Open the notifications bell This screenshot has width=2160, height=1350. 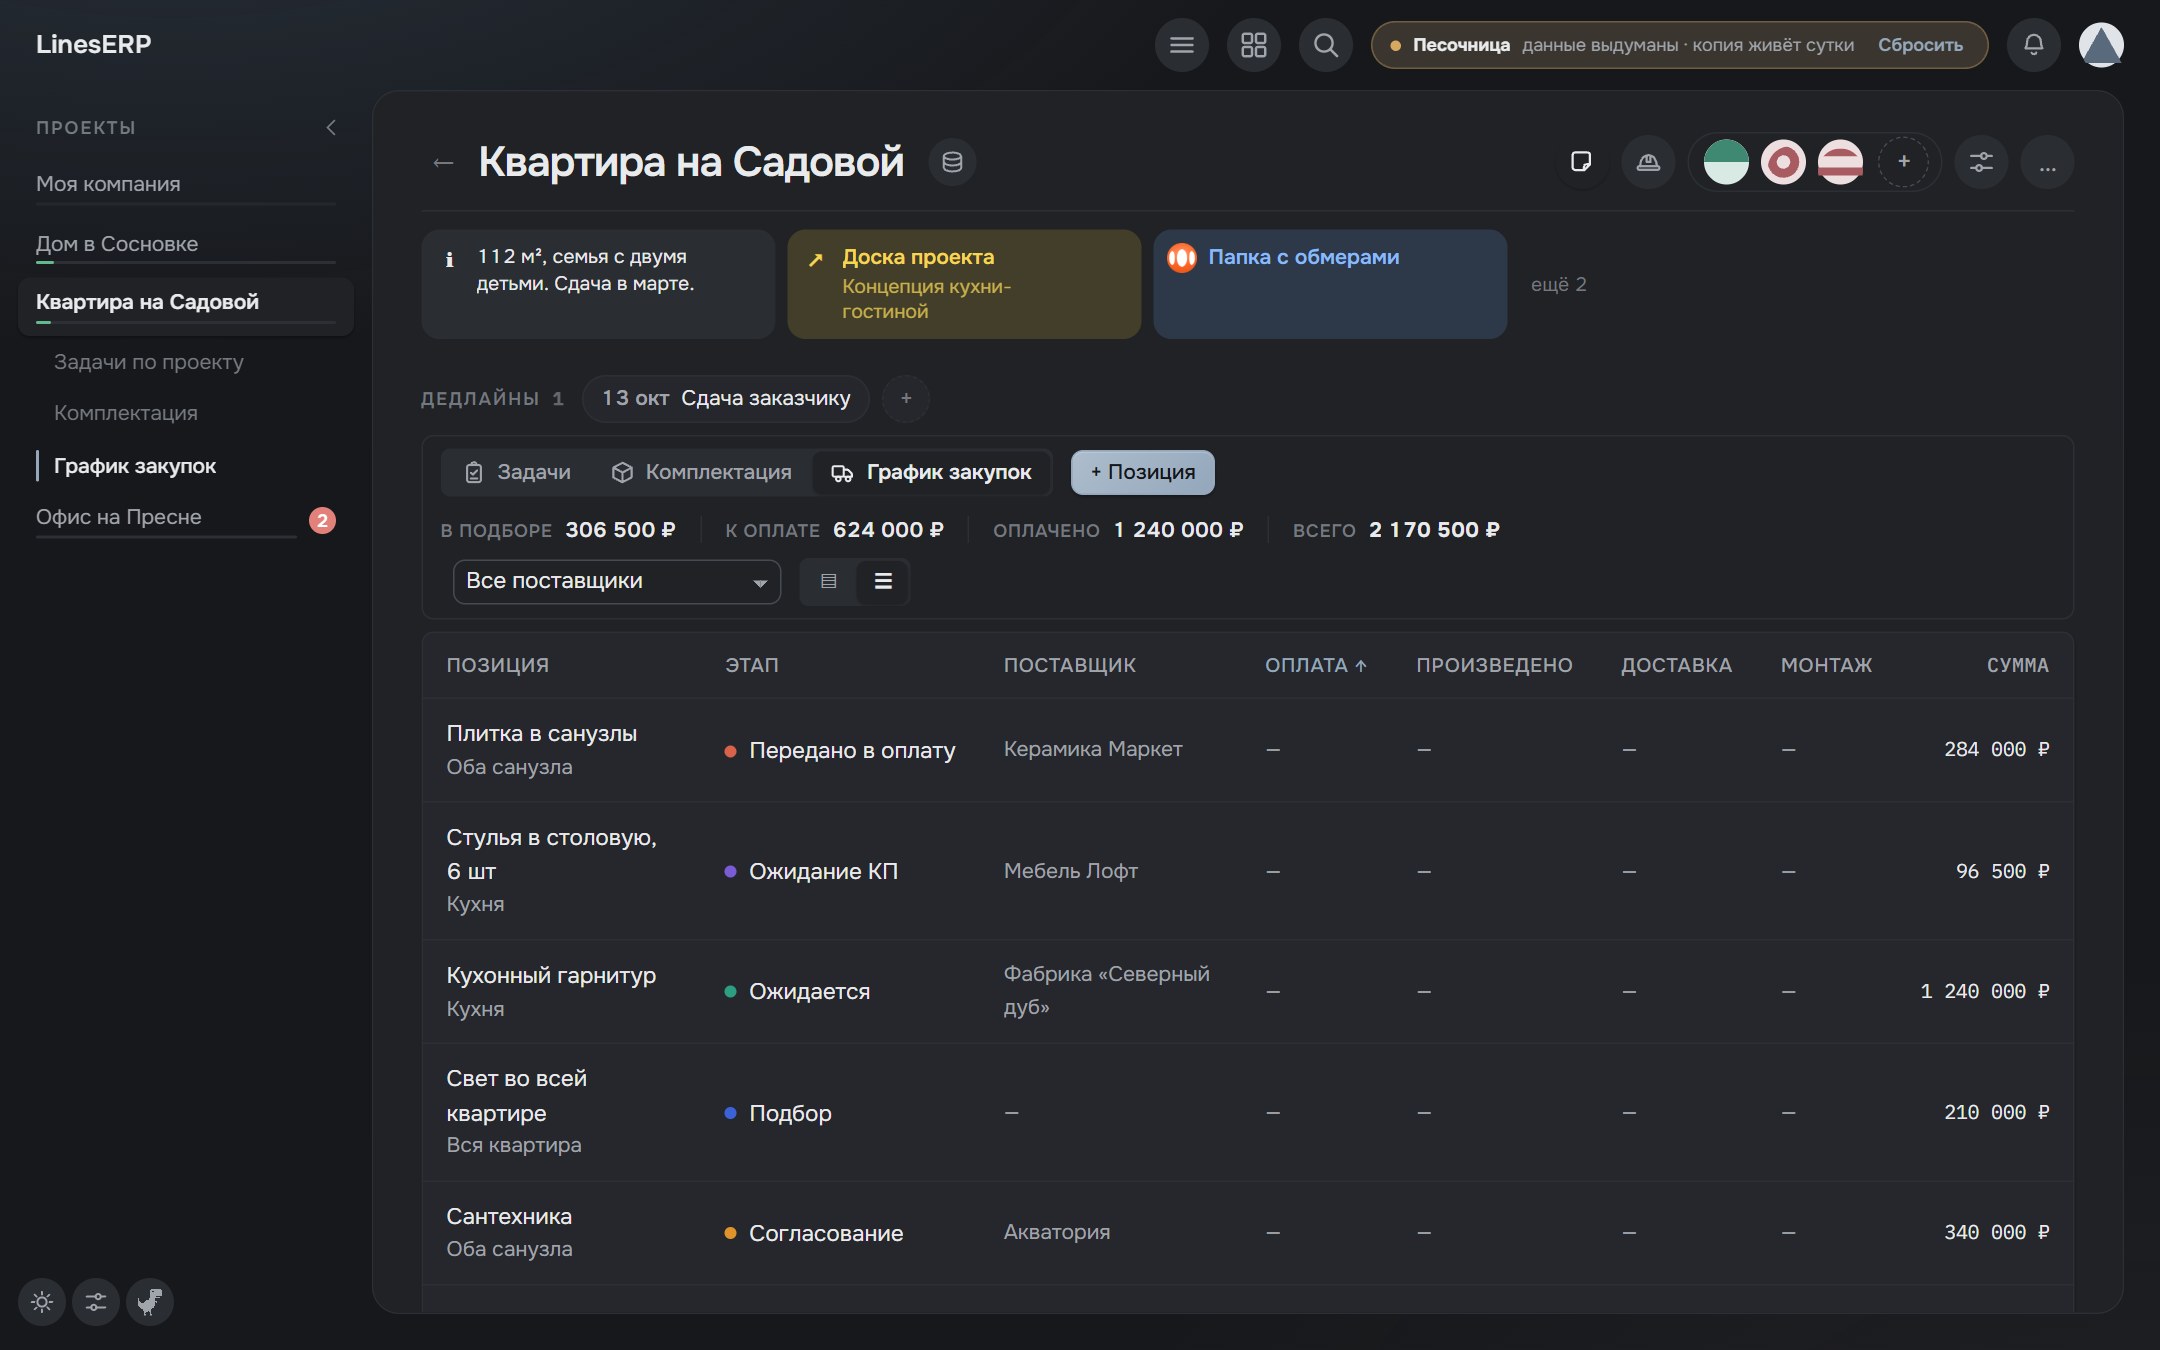click(2033, 45)
